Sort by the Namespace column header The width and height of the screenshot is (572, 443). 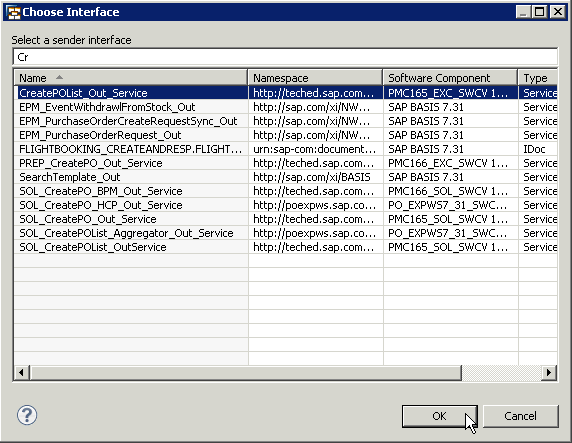pos(315,78)
